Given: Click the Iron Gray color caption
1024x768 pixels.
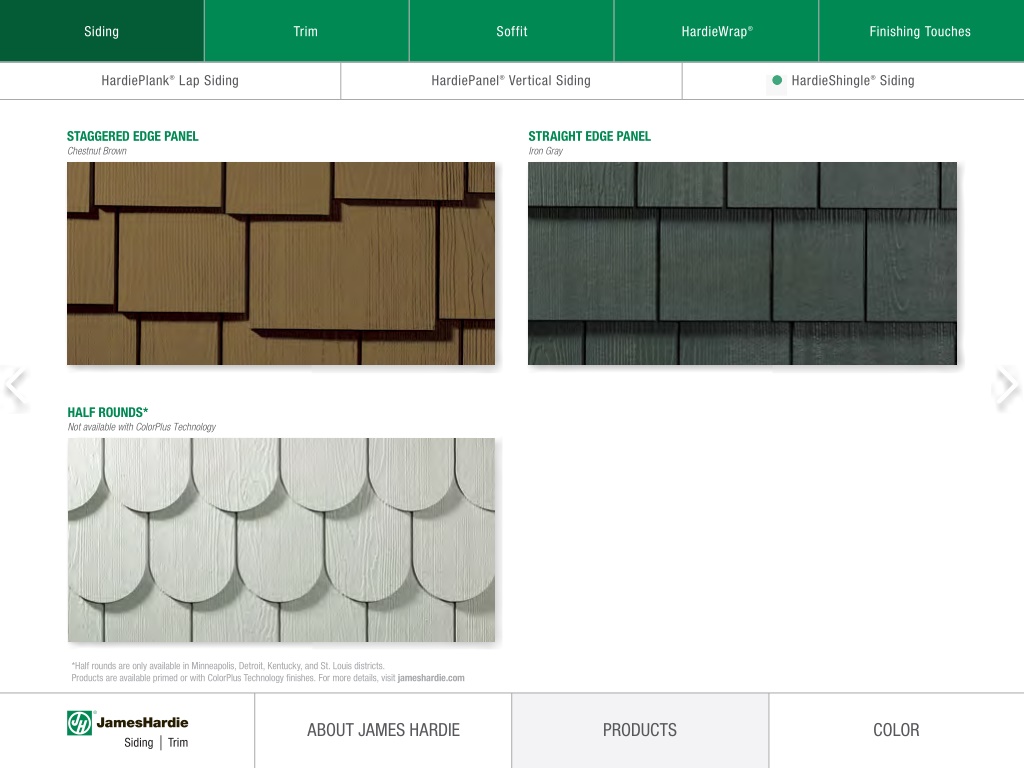Looking at the screenshot, I should tap(545, 151).
